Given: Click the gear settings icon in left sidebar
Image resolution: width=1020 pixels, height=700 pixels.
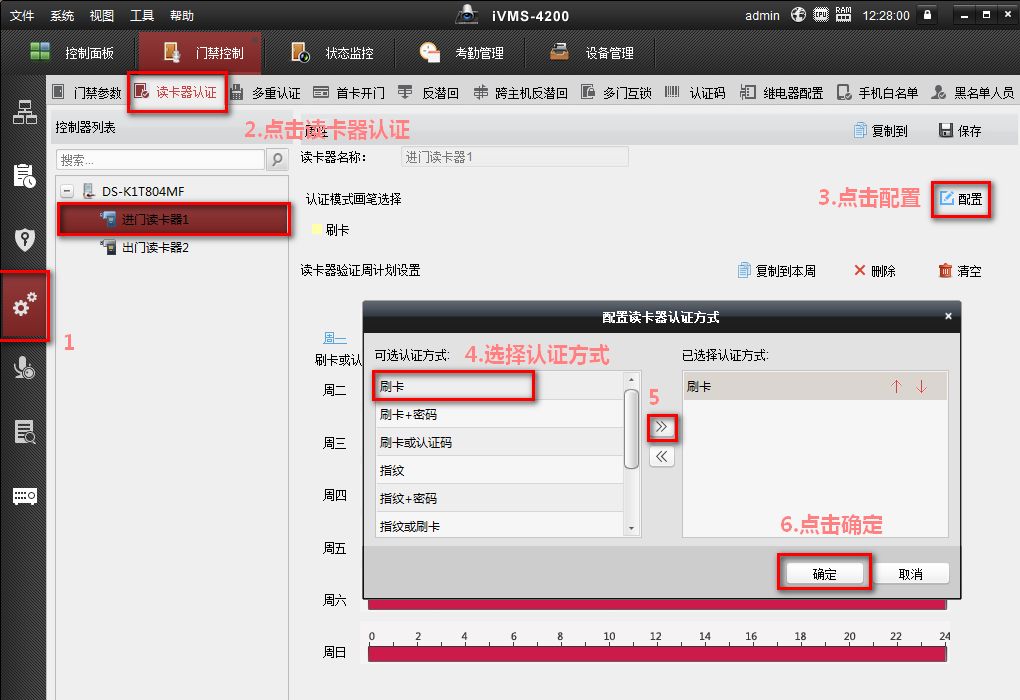Looking at the screenshot, I should (24, 306).
